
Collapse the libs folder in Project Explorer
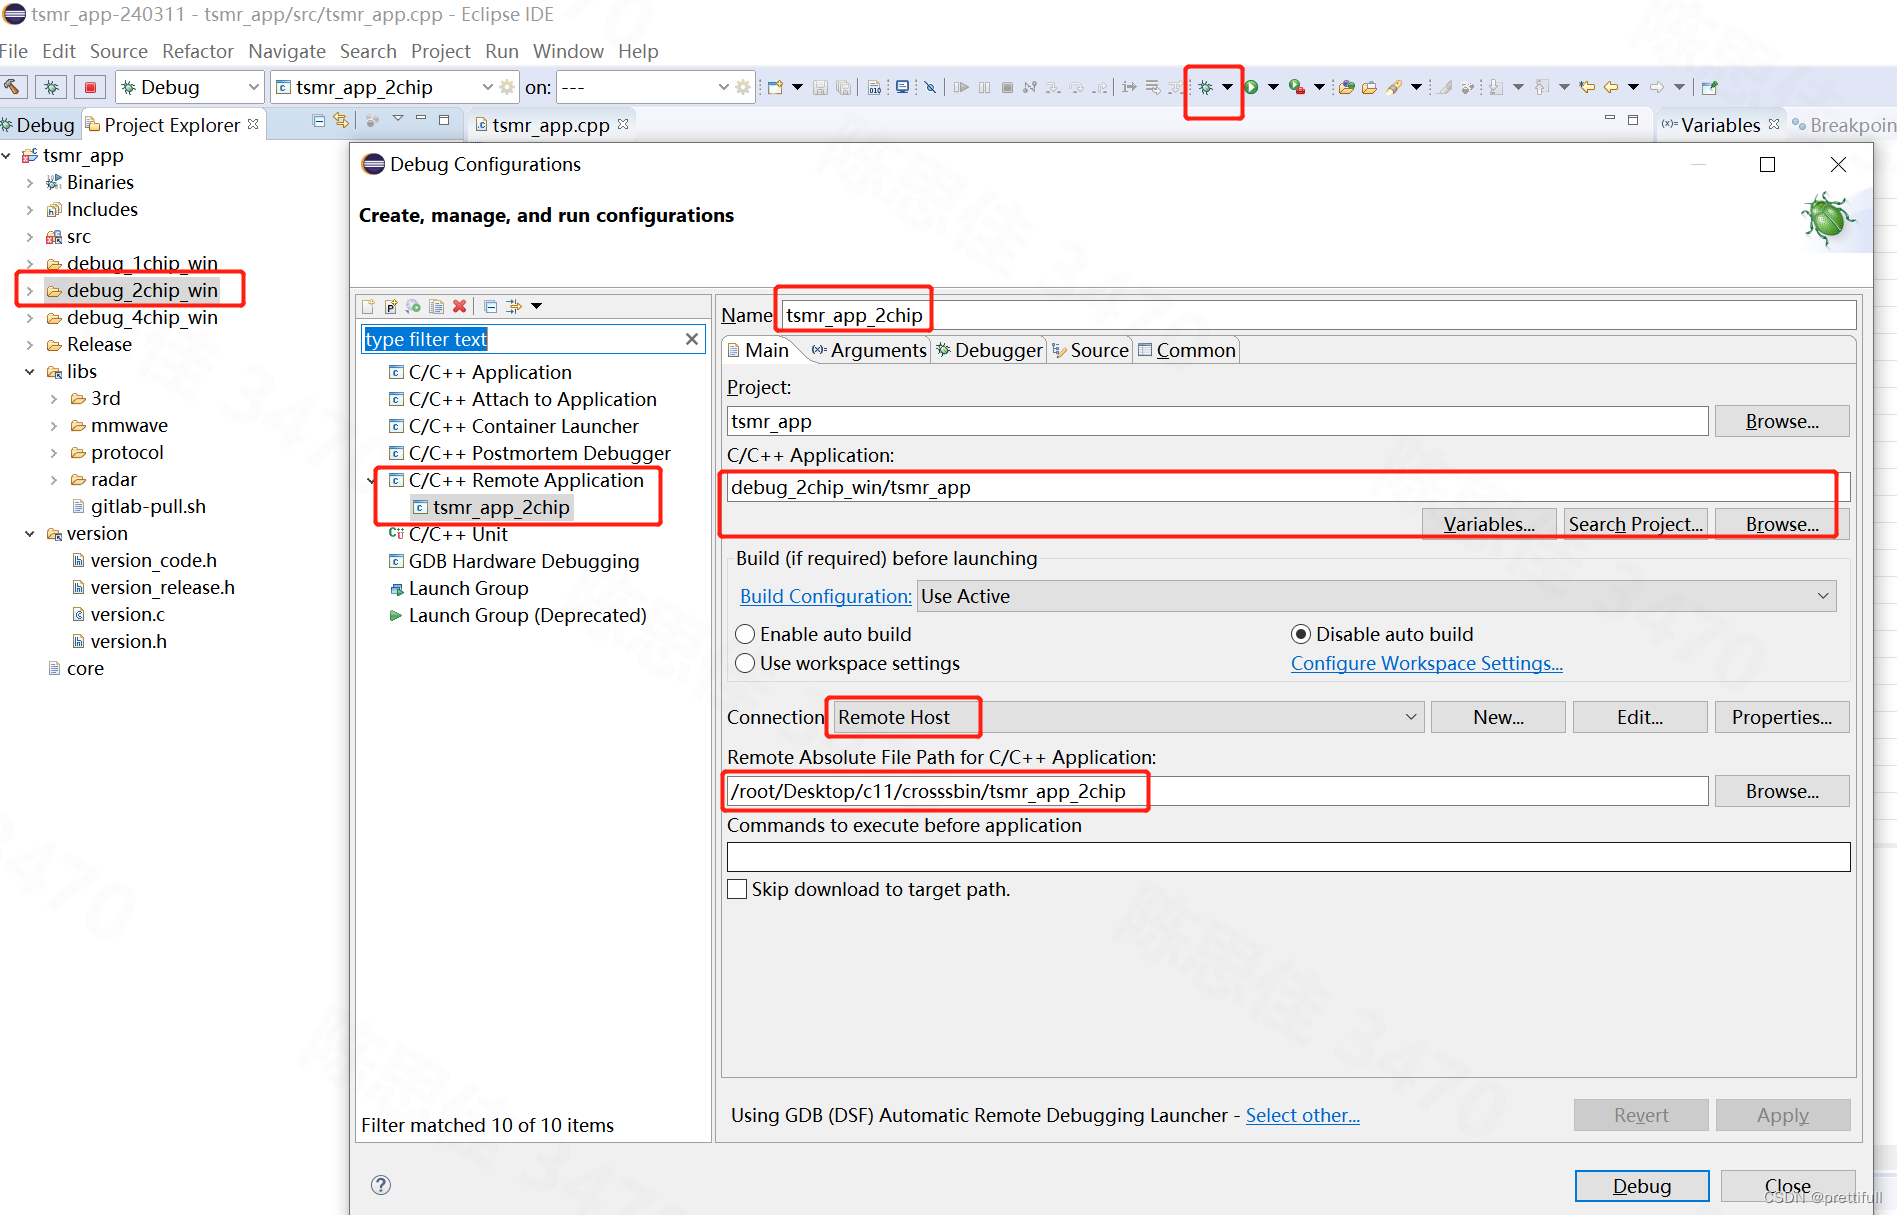[30, 372]
